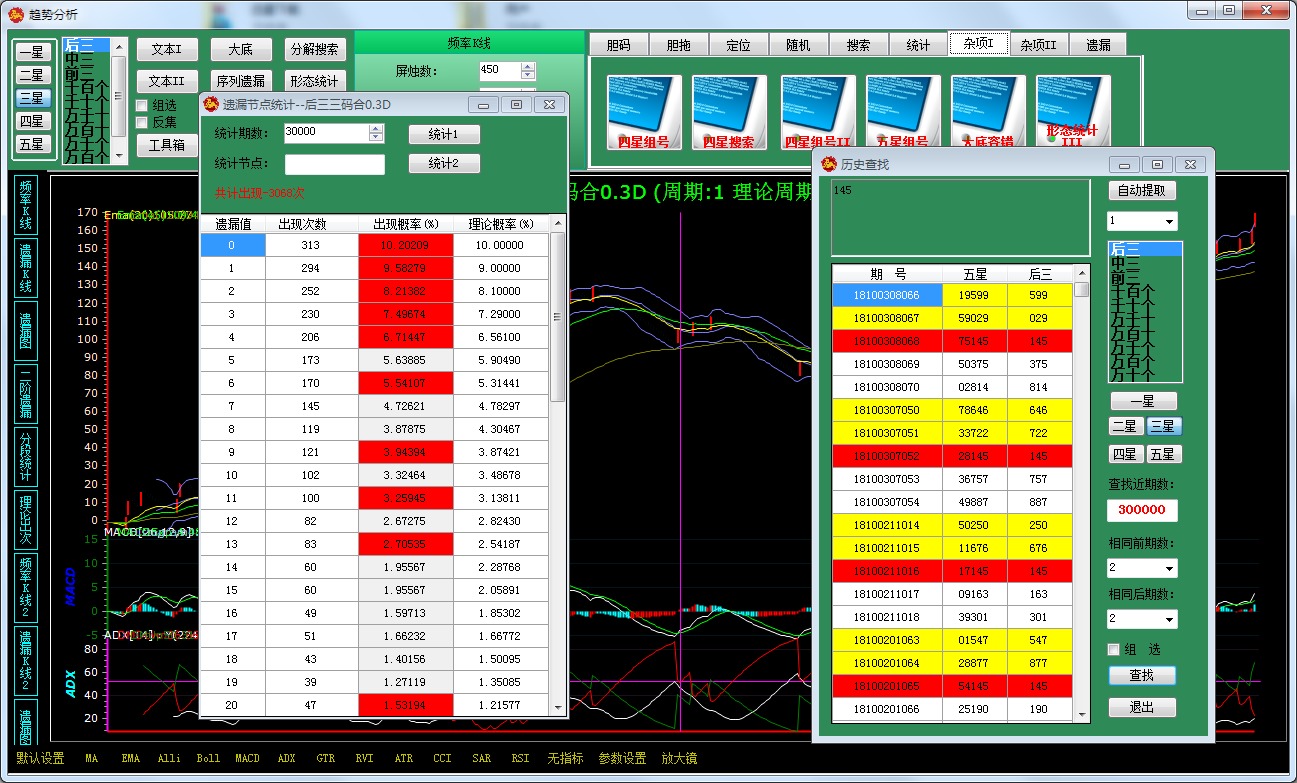1297x783 pixels.
Task: Enable the 组选 checkbox in main toolbar
Action: 142,105
